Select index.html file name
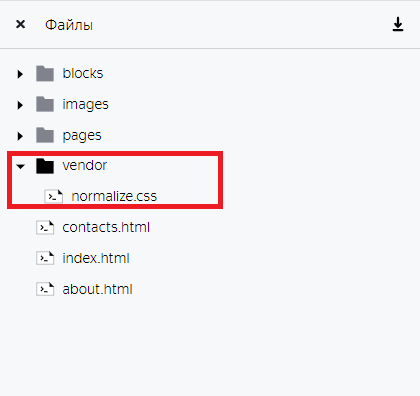420x396 pixels. (x=96, y=258)
